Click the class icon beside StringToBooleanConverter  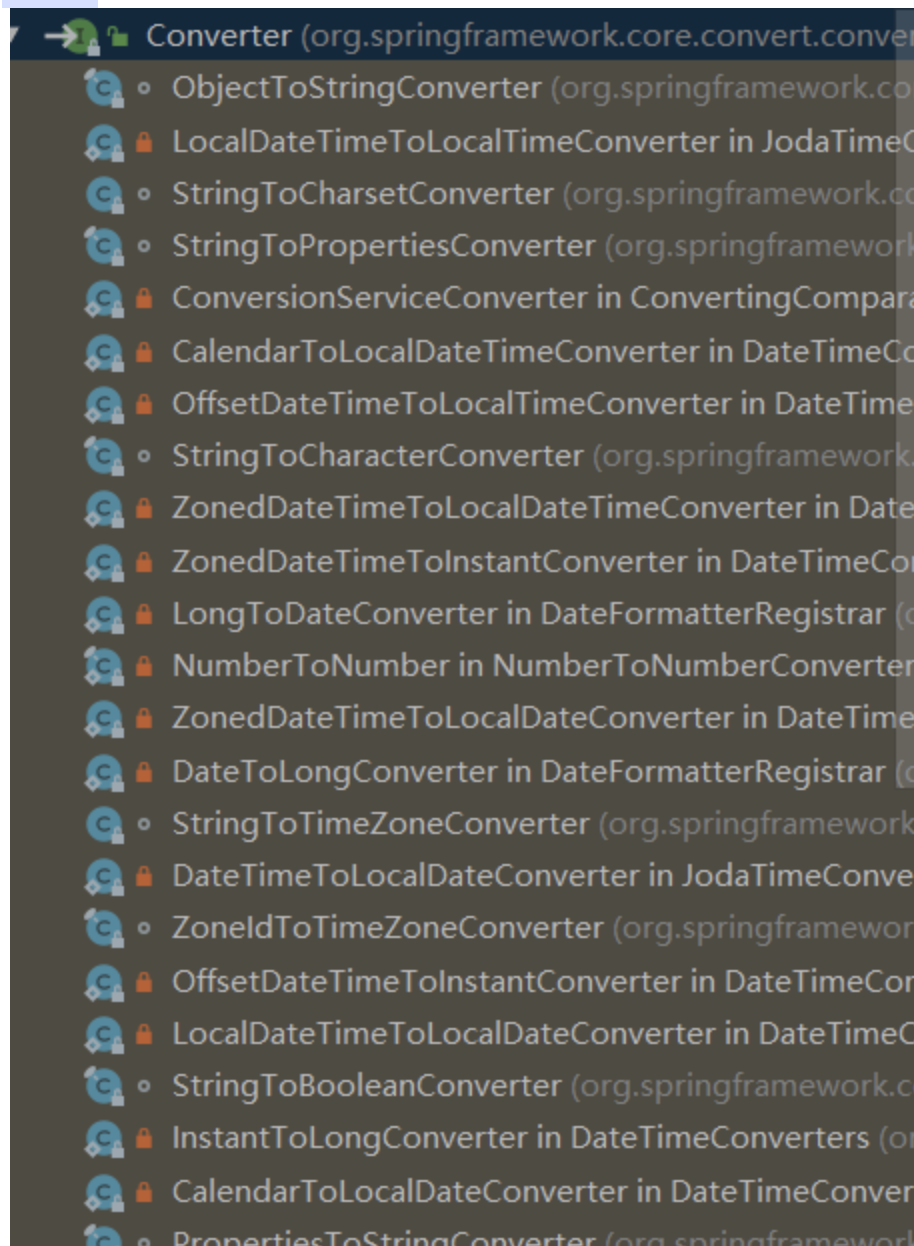(x=104, y=1086)
